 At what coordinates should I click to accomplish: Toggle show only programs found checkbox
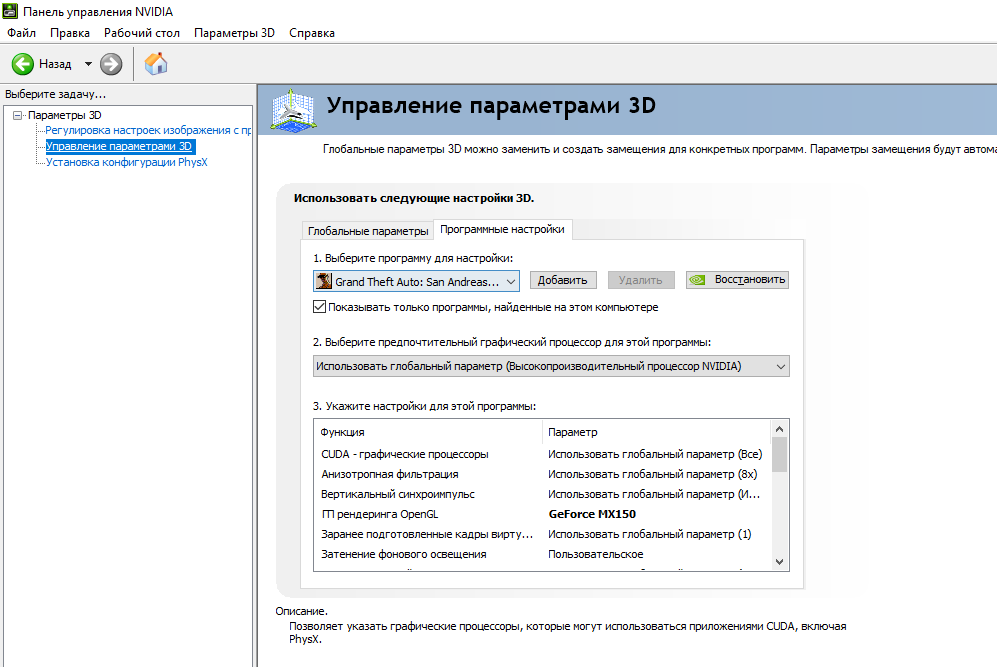coord(320,307)
